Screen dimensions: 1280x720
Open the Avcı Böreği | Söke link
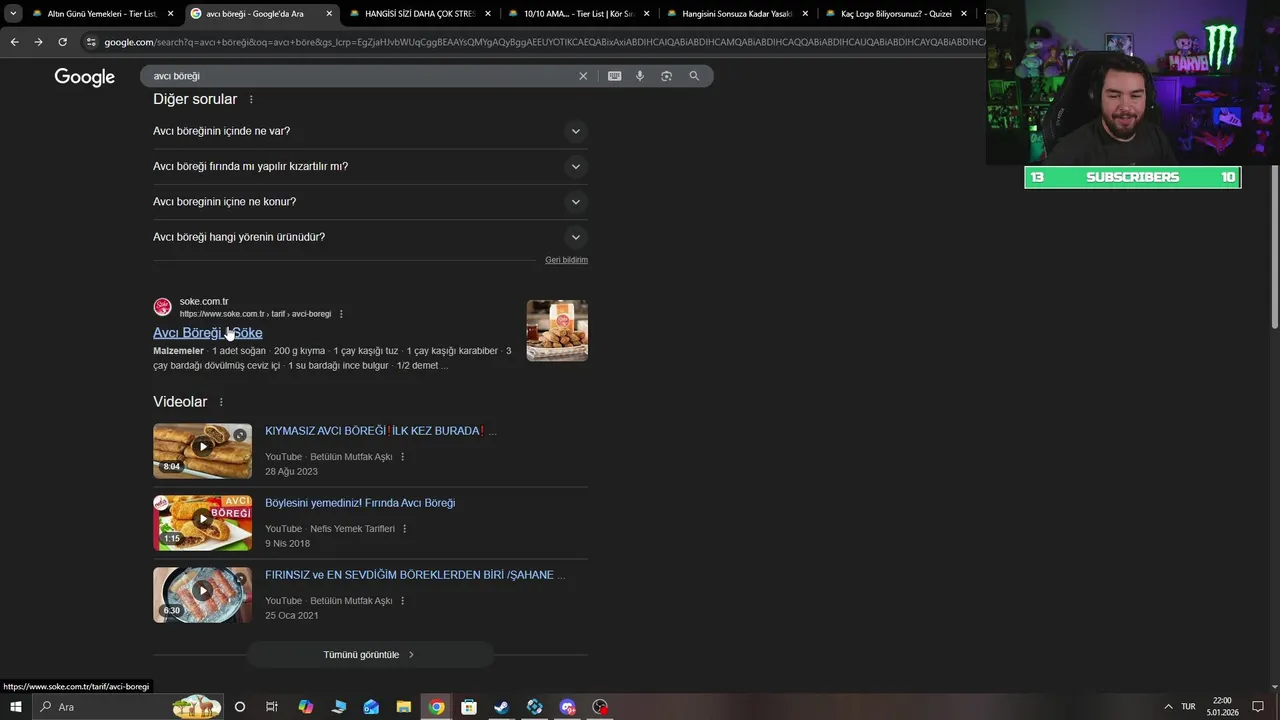click(208, 333)
